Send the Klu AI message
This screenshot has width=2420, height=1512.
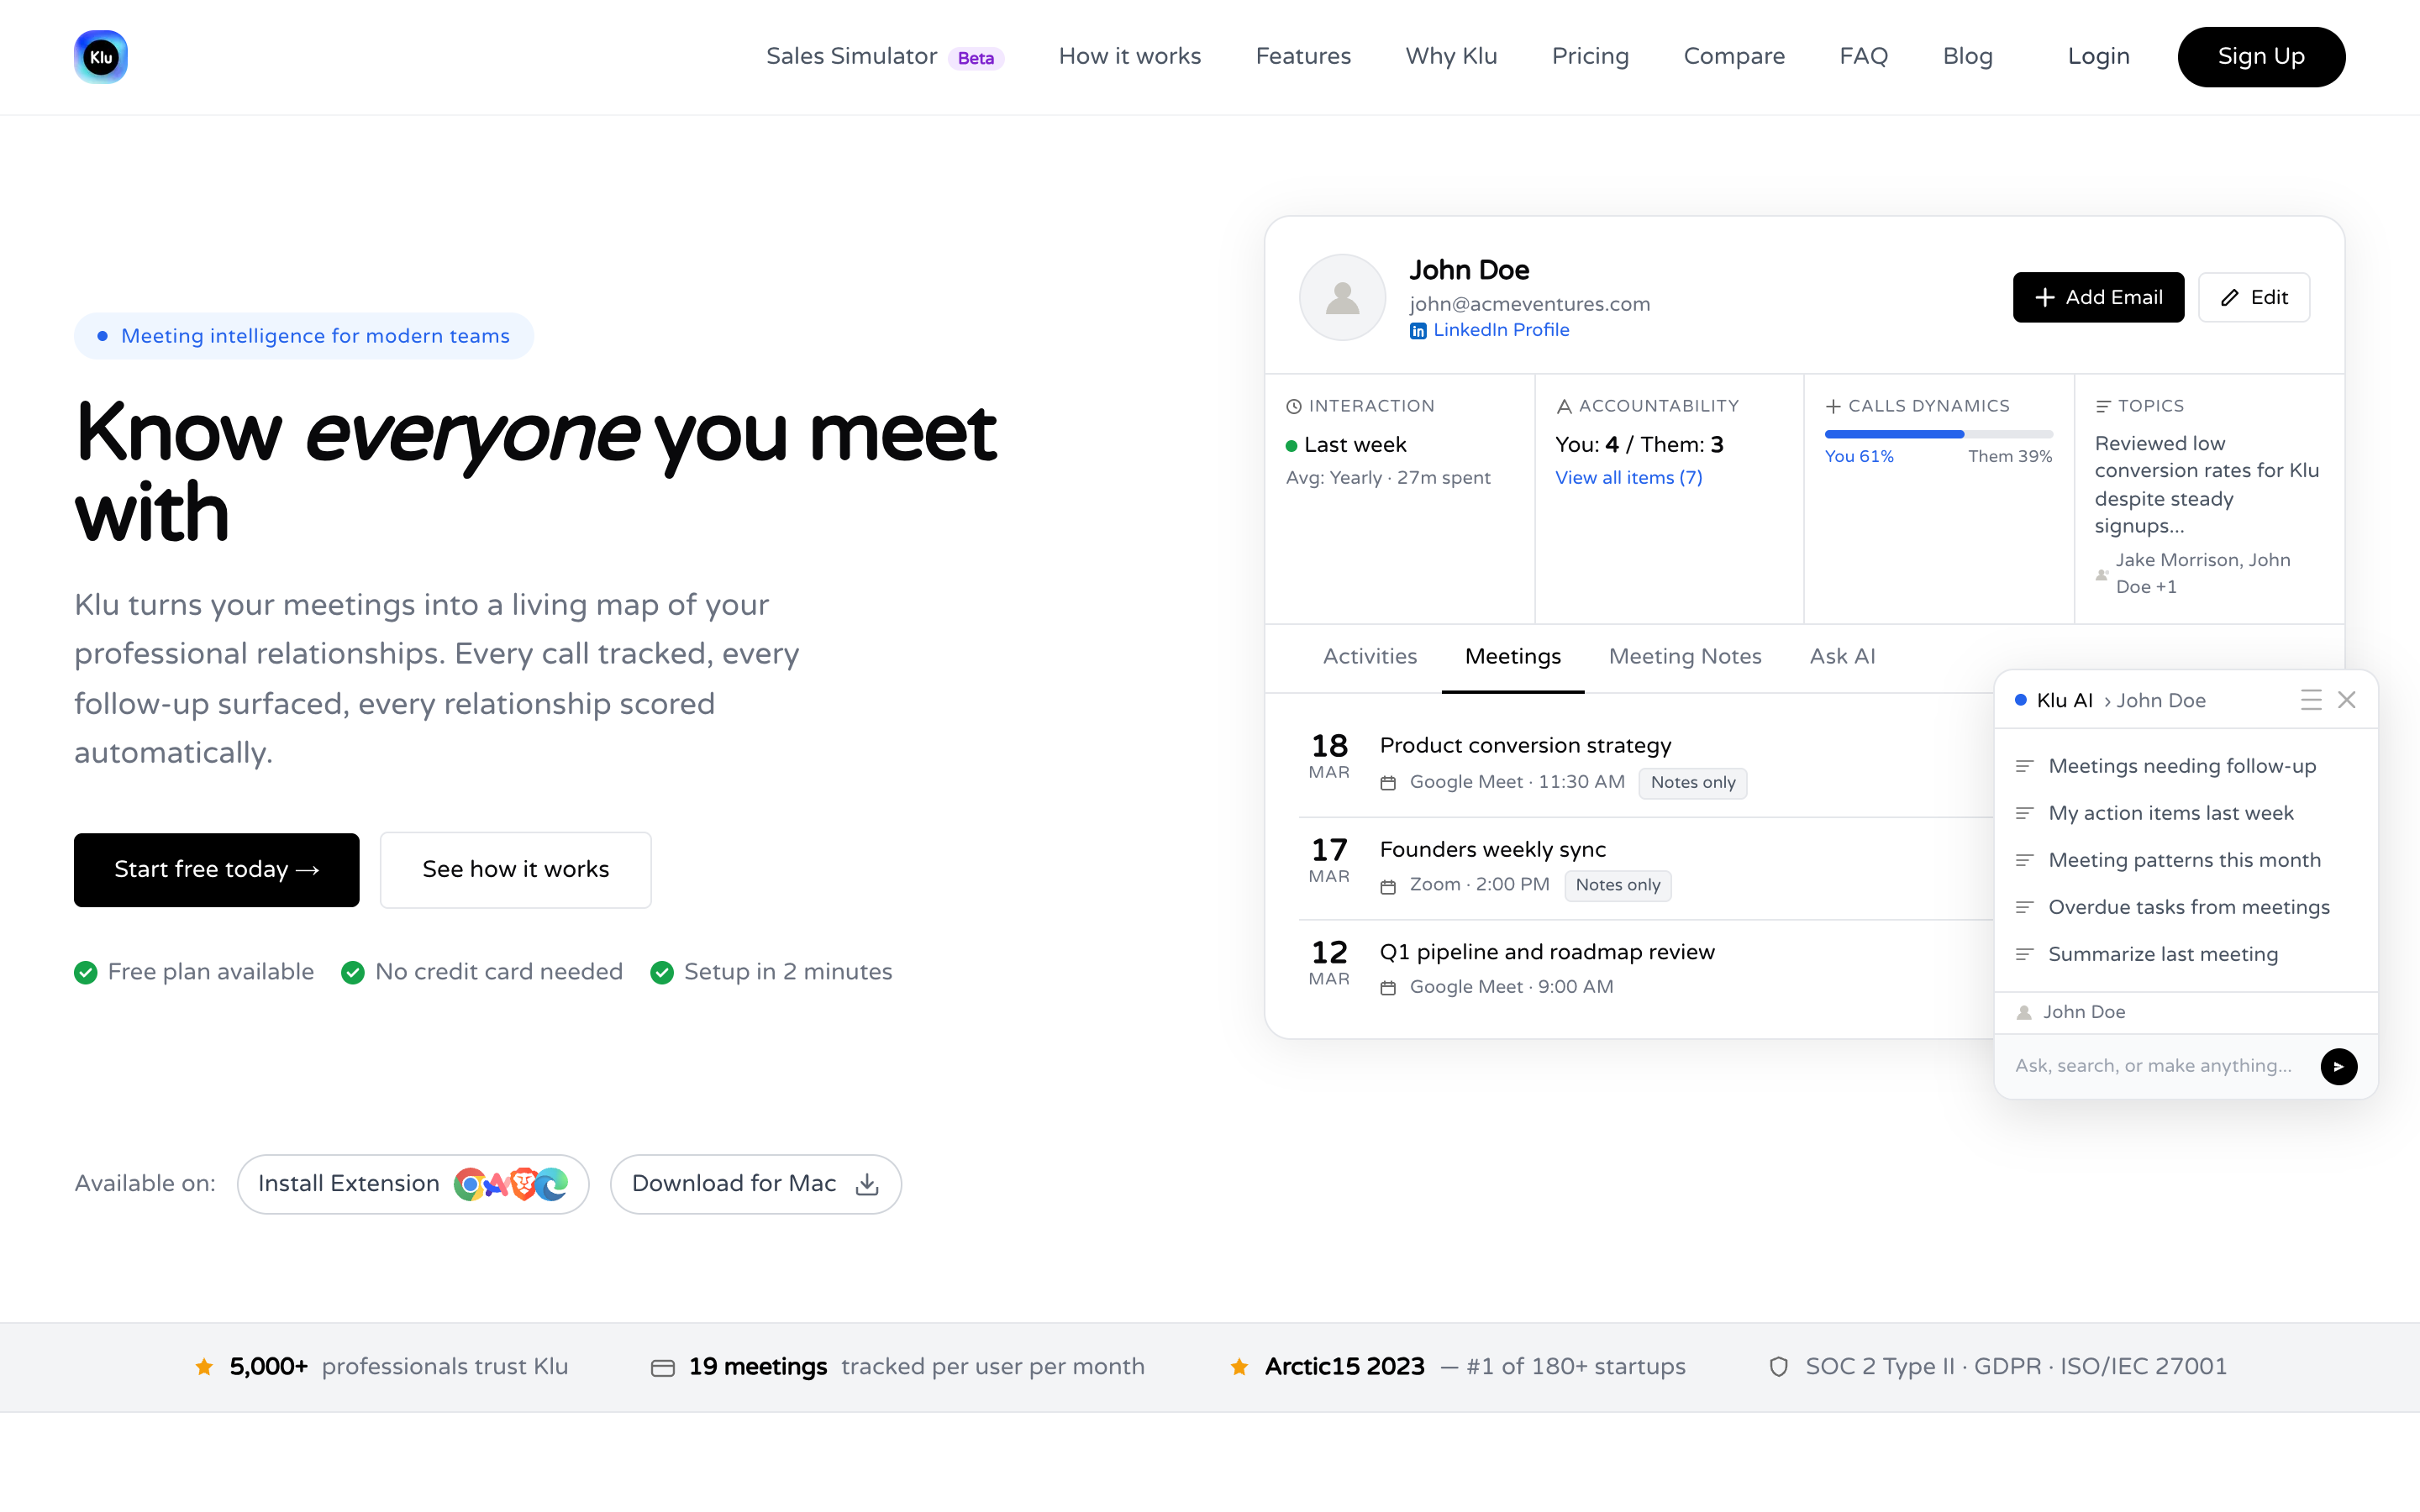click(2339, 1066)
